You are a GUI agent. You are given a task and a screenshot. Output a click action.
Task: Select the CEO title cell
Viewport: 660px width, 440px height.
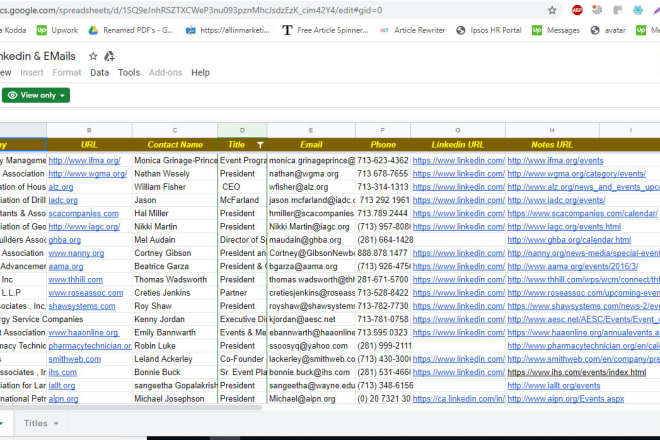click(x=242, y=187)
